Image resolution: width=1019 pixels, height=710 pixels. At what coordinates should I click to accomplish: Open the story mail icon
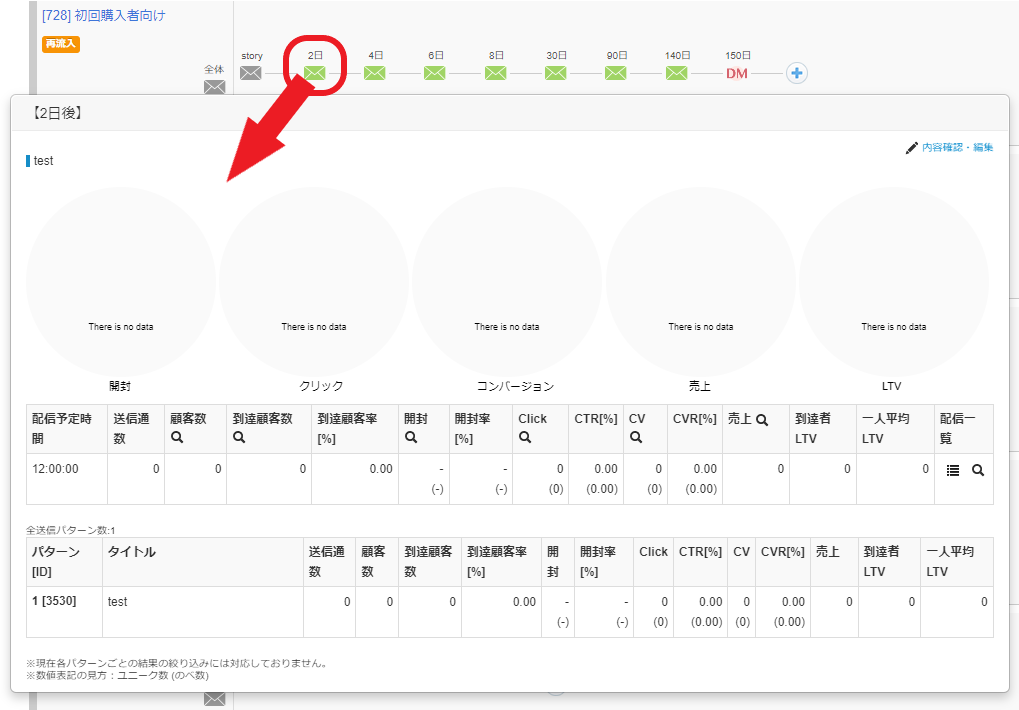251,73
